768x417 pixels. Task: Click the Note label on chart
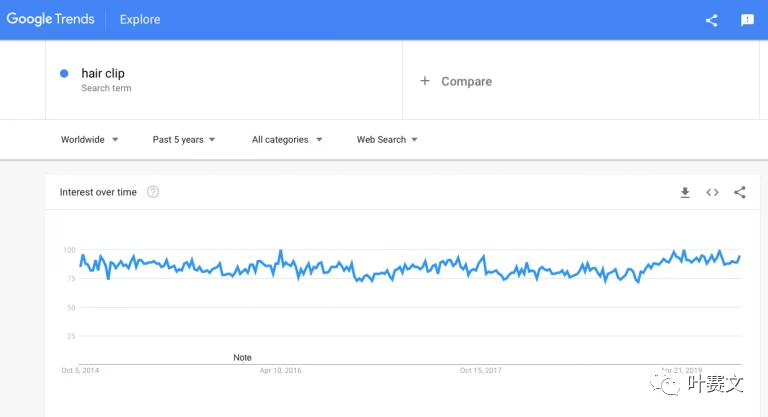pyautogui.click(x=242, y=357)
